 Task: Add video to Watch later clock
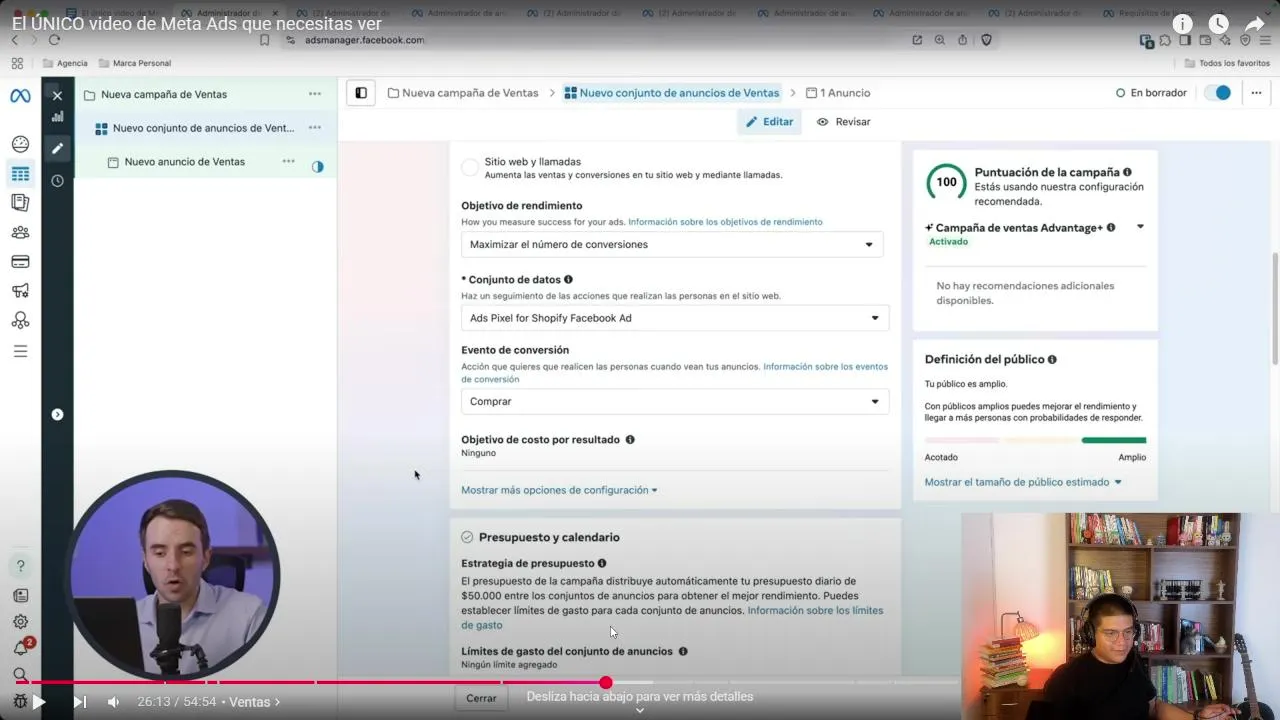[1218, 24]
